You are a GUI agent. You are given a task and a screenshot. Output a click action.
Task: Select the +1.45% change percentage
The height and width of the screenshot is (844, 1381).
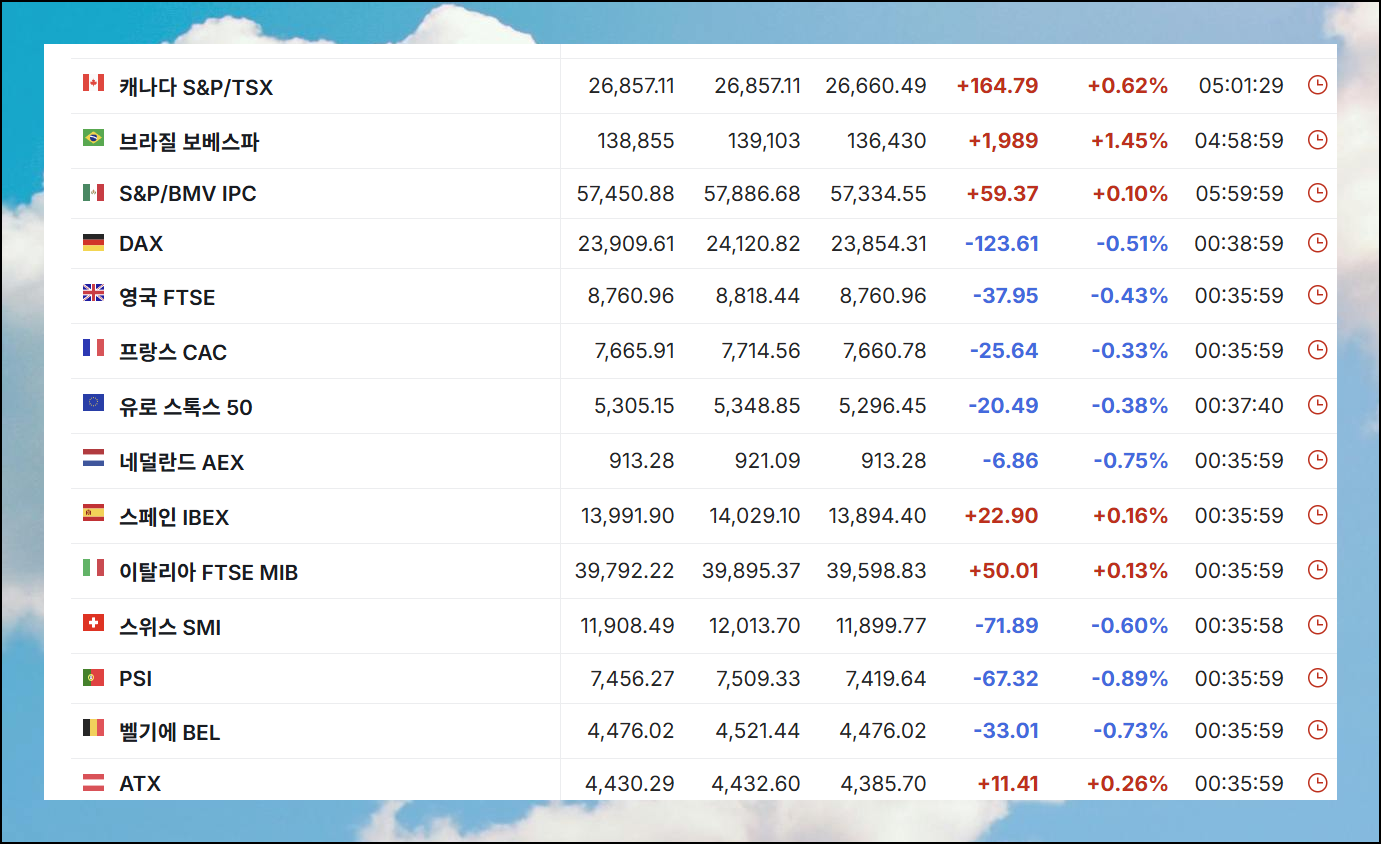pyautogui.click(x=1128, y=141)
